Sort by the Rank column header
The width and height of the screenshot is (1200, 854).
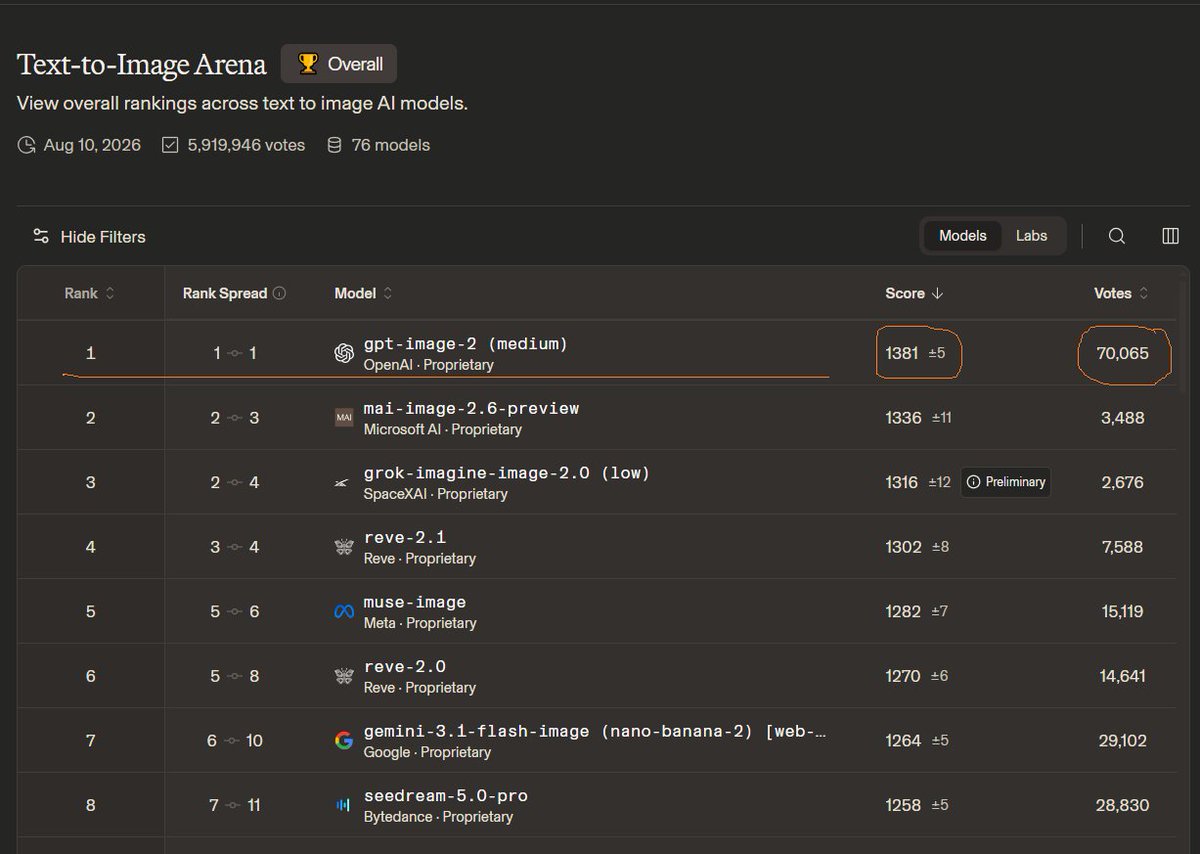pyautogui.click(x=90, y=293)
